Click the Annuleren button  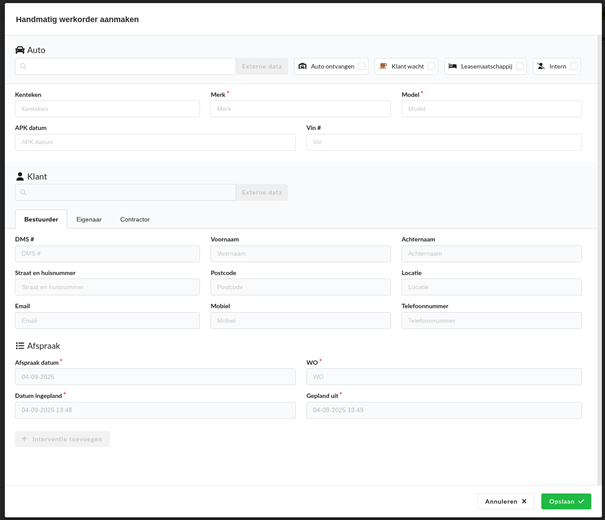505,501
